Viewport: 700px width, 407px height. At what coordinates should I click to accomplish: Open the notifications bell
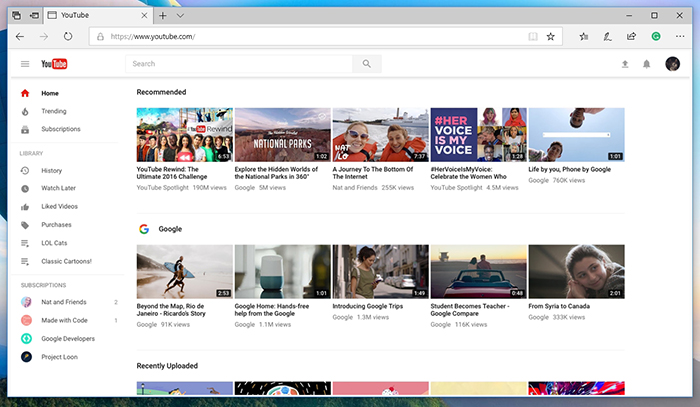coord(646,64)
